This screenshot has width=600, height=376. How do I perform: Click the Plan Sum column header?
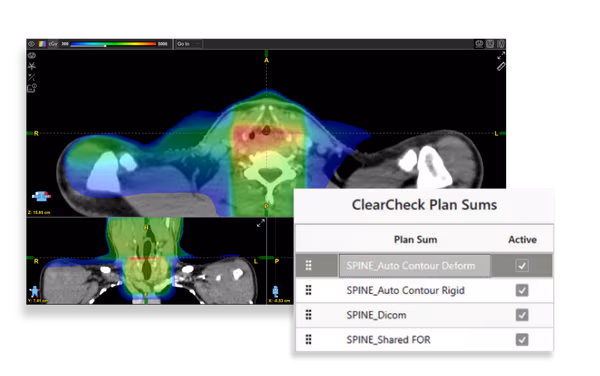pyautogui.click(x=416, y=240)
